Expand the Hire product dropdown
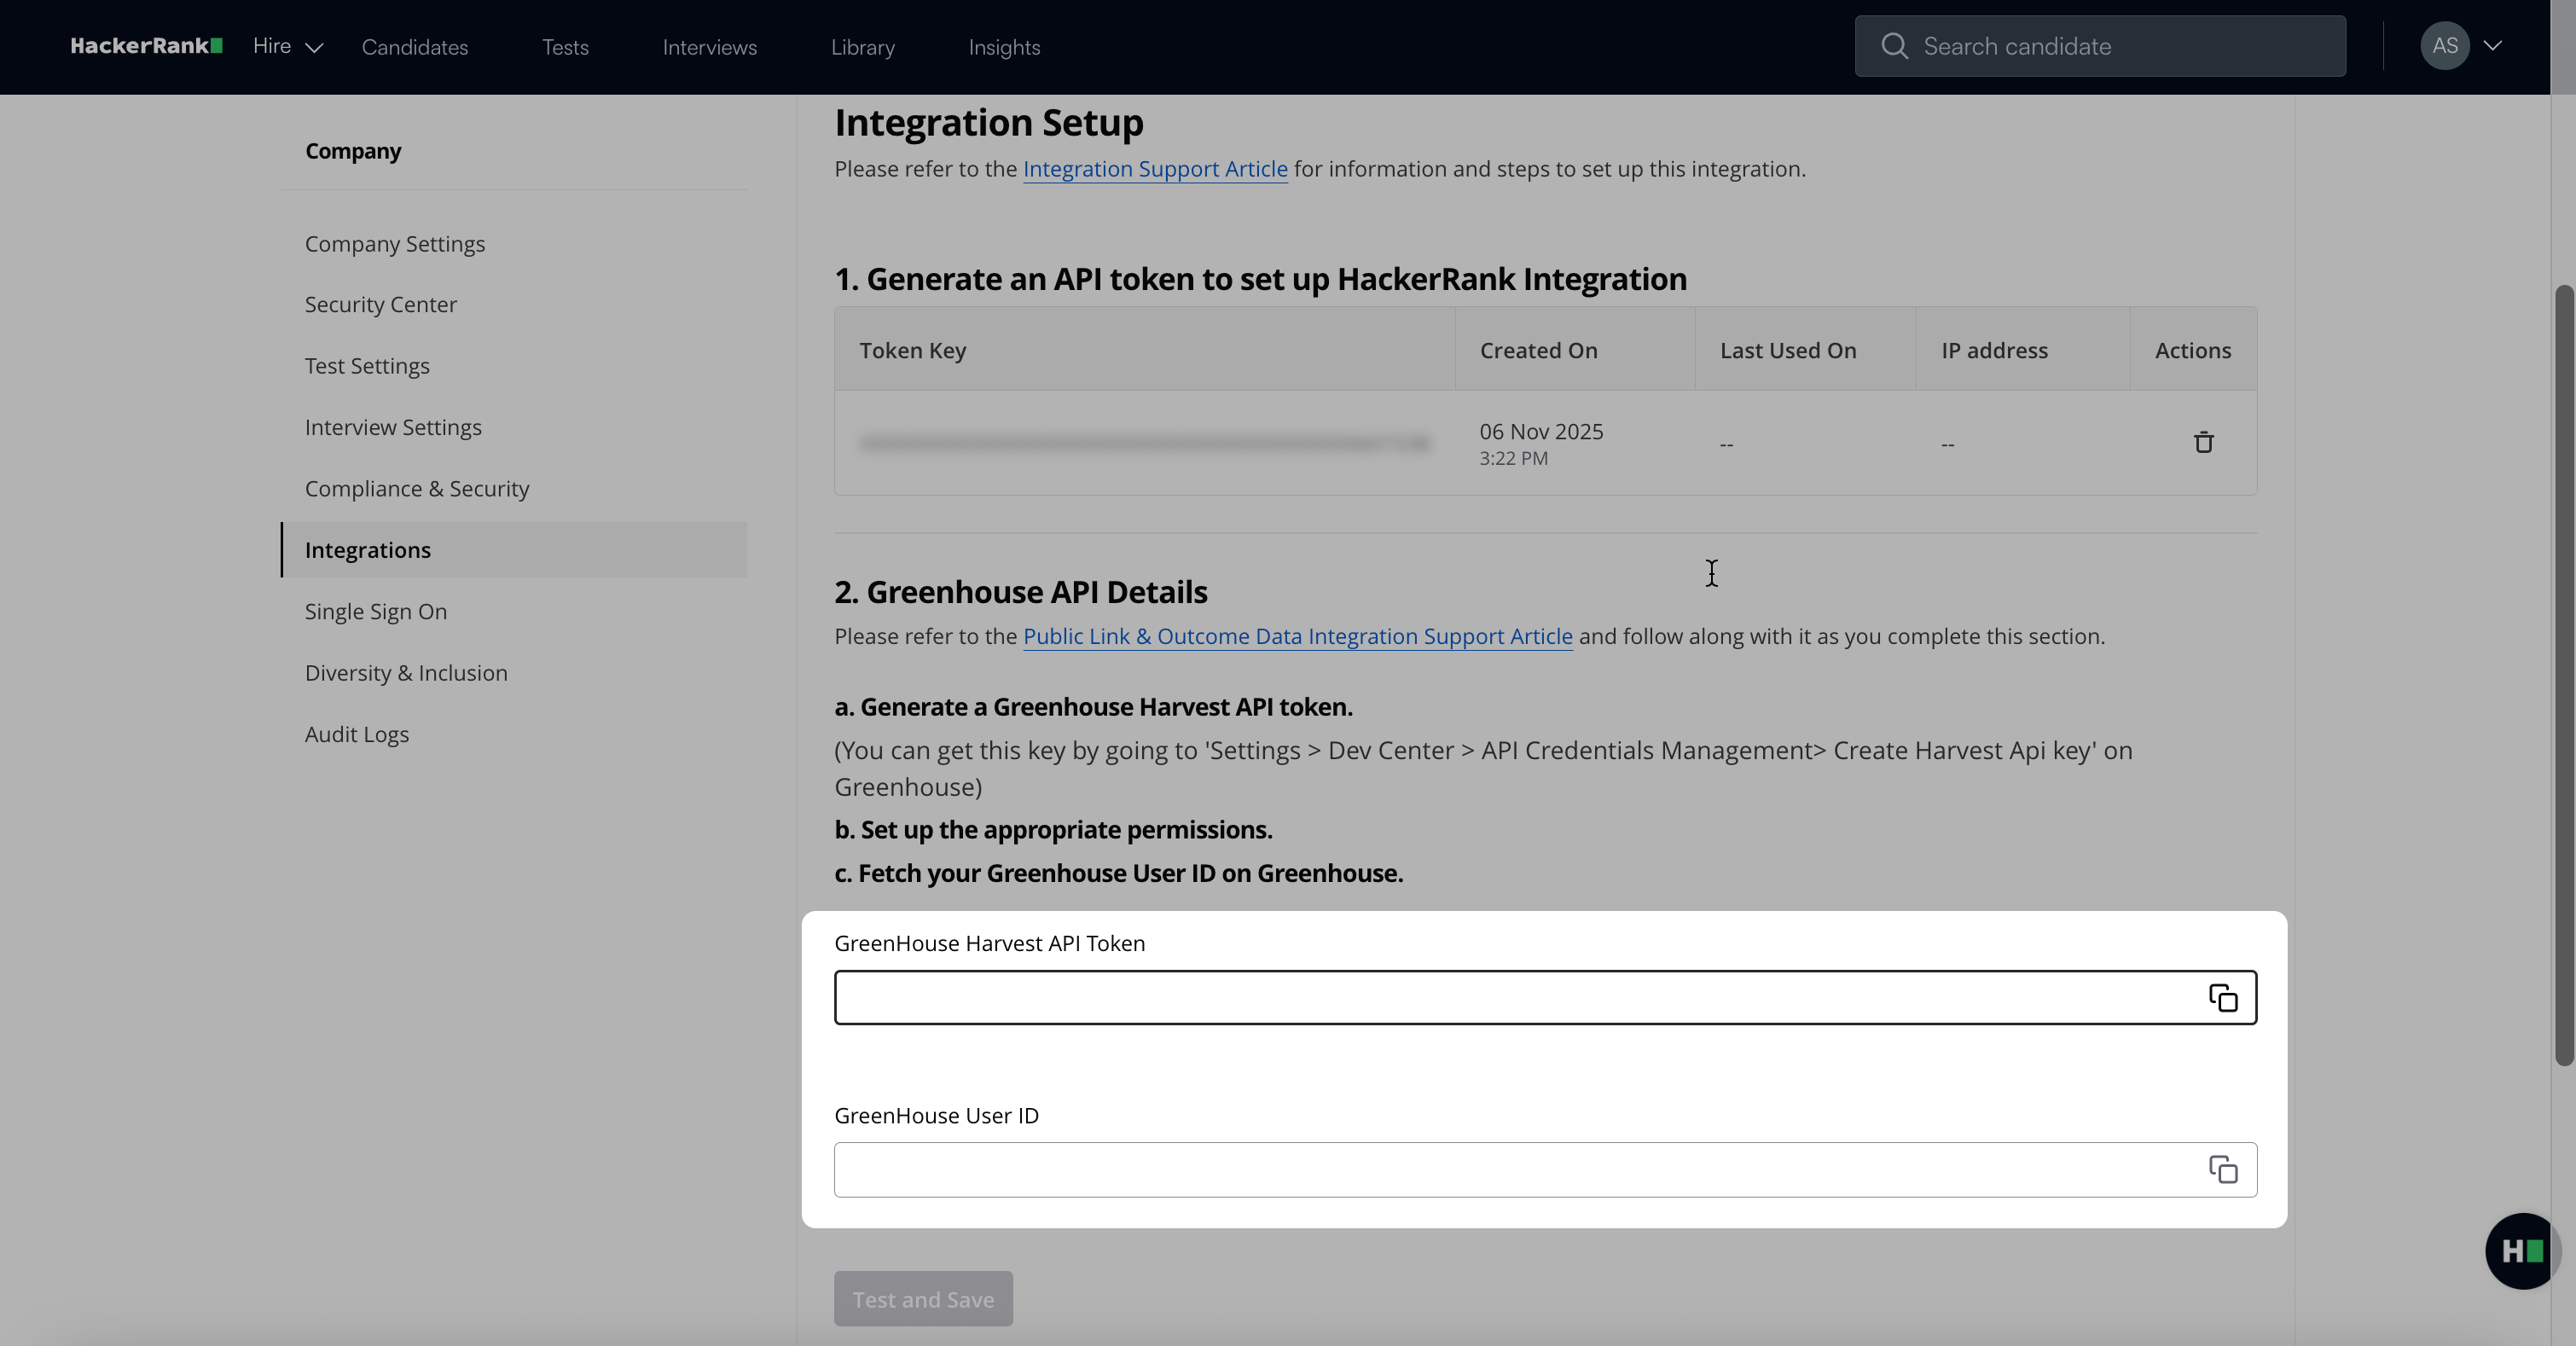Screen dimensions: 2576x1346 click(x=288, y=46)
